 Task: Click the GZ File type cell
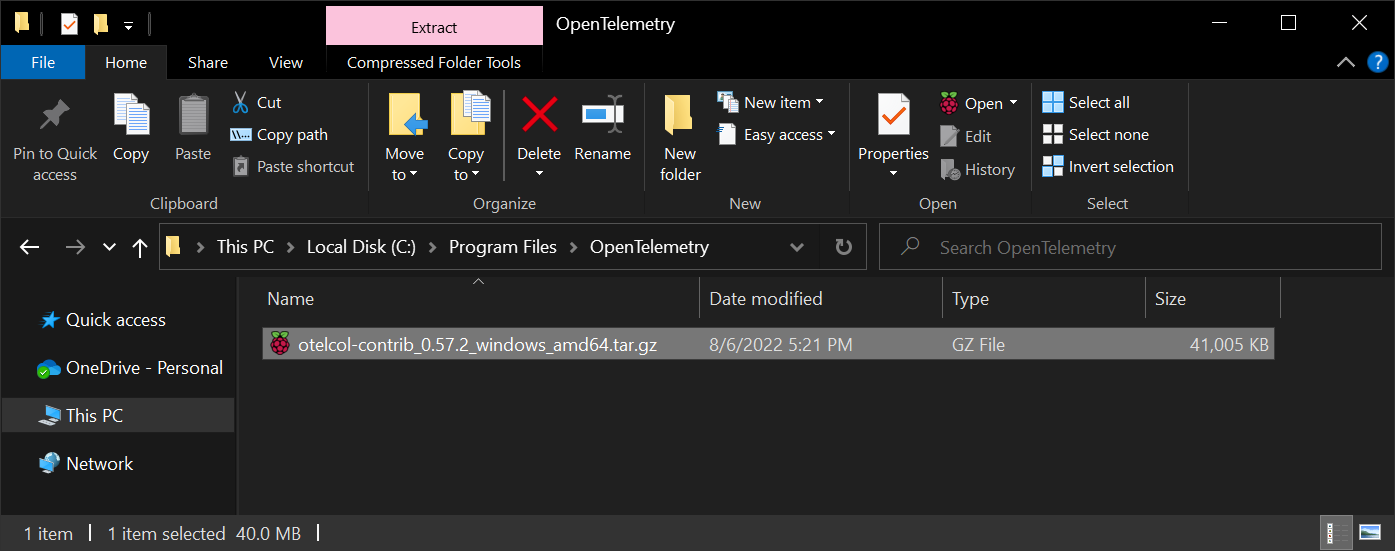979,345
